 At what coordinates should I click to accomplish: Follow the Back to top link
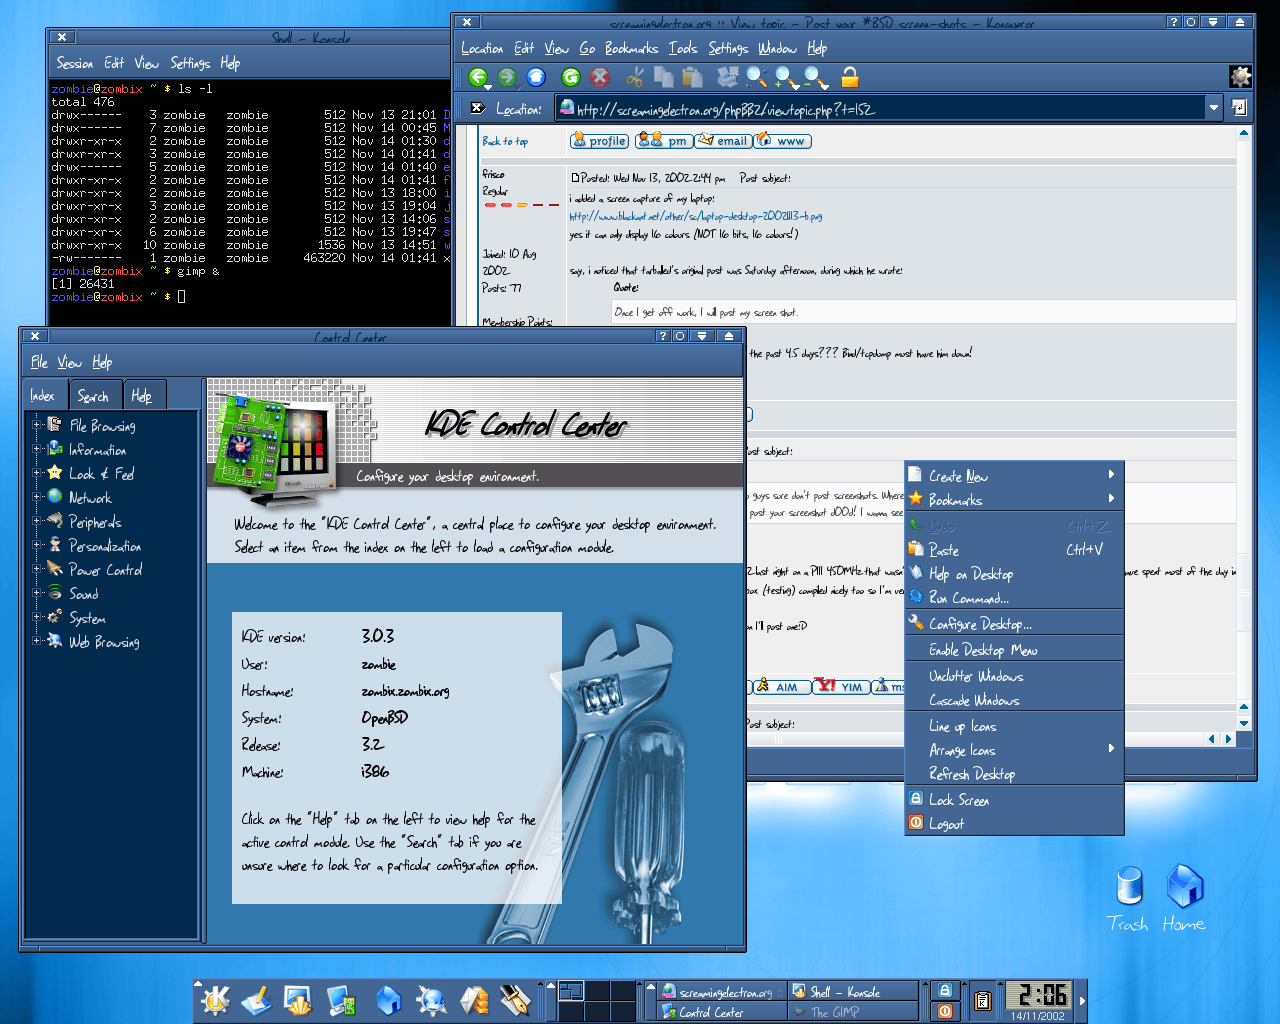505,141
